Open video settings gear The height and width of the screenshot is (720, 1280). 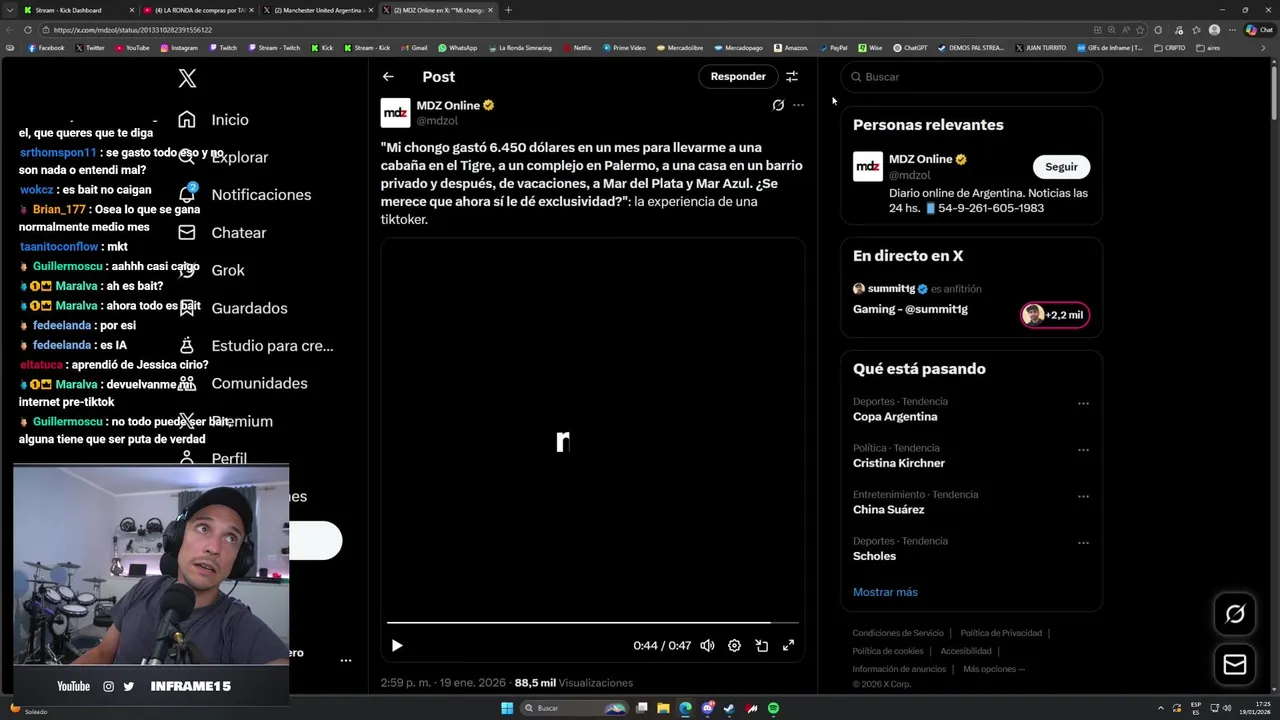coord(734,646)
